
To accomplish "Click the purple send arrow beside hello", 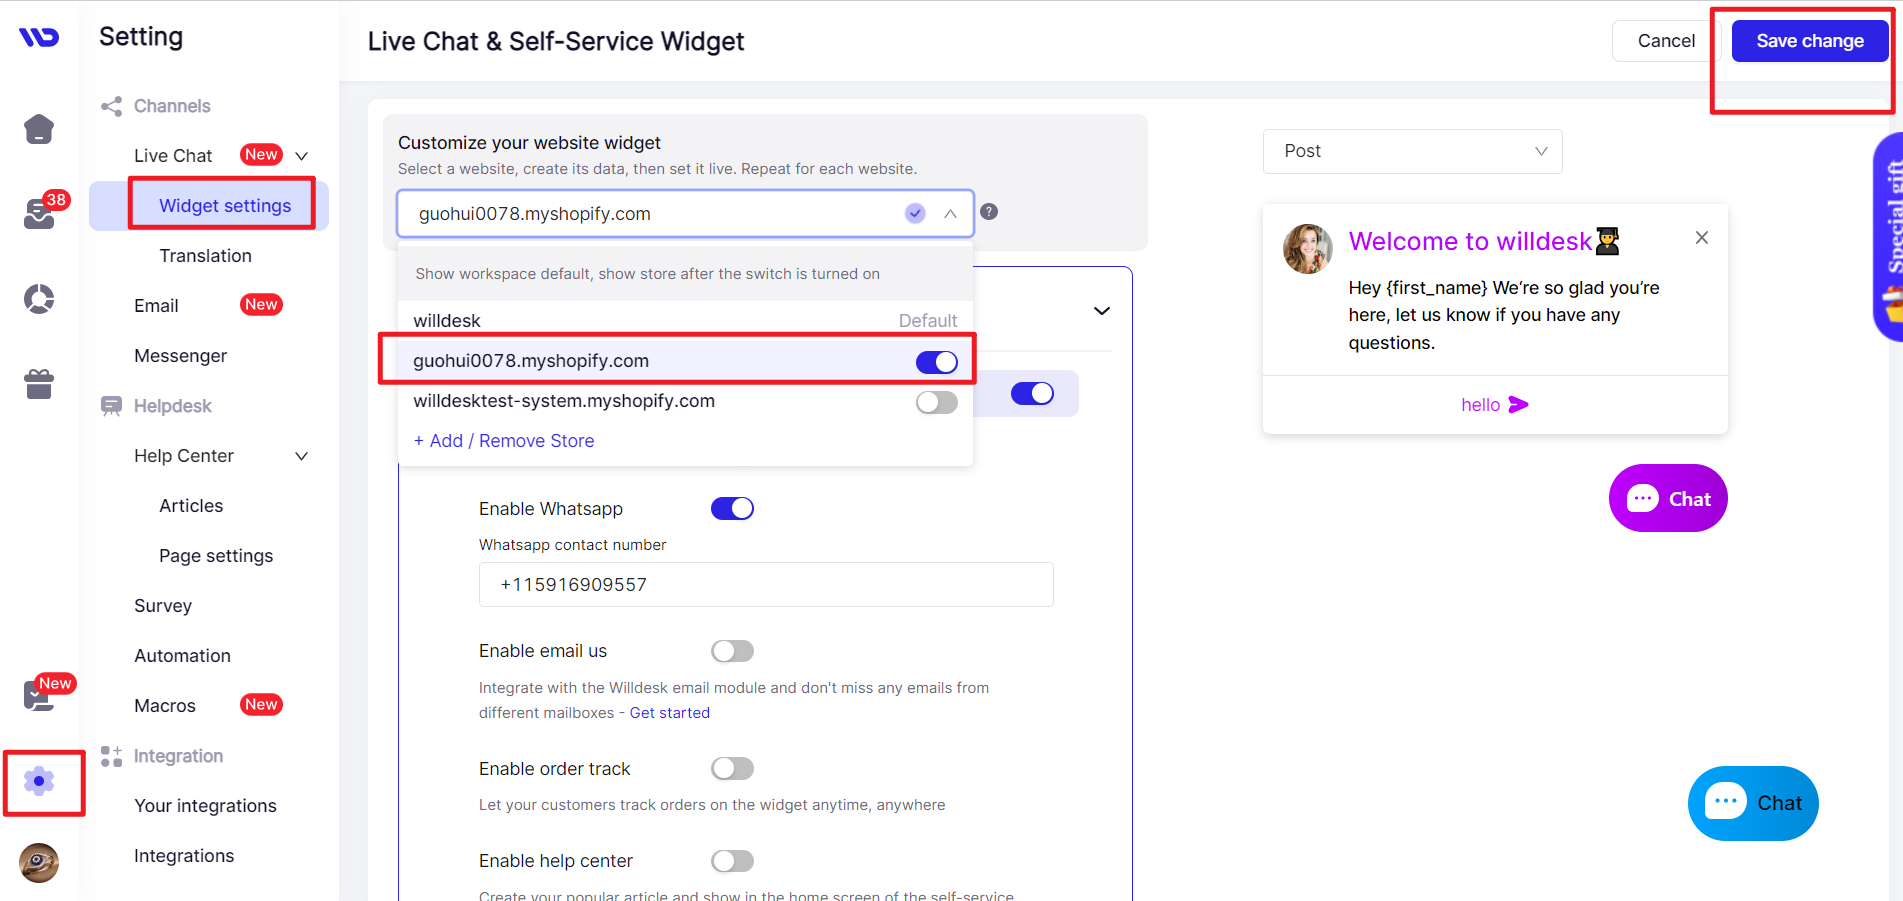I will pyautogui.click(x=1518, y=405).
